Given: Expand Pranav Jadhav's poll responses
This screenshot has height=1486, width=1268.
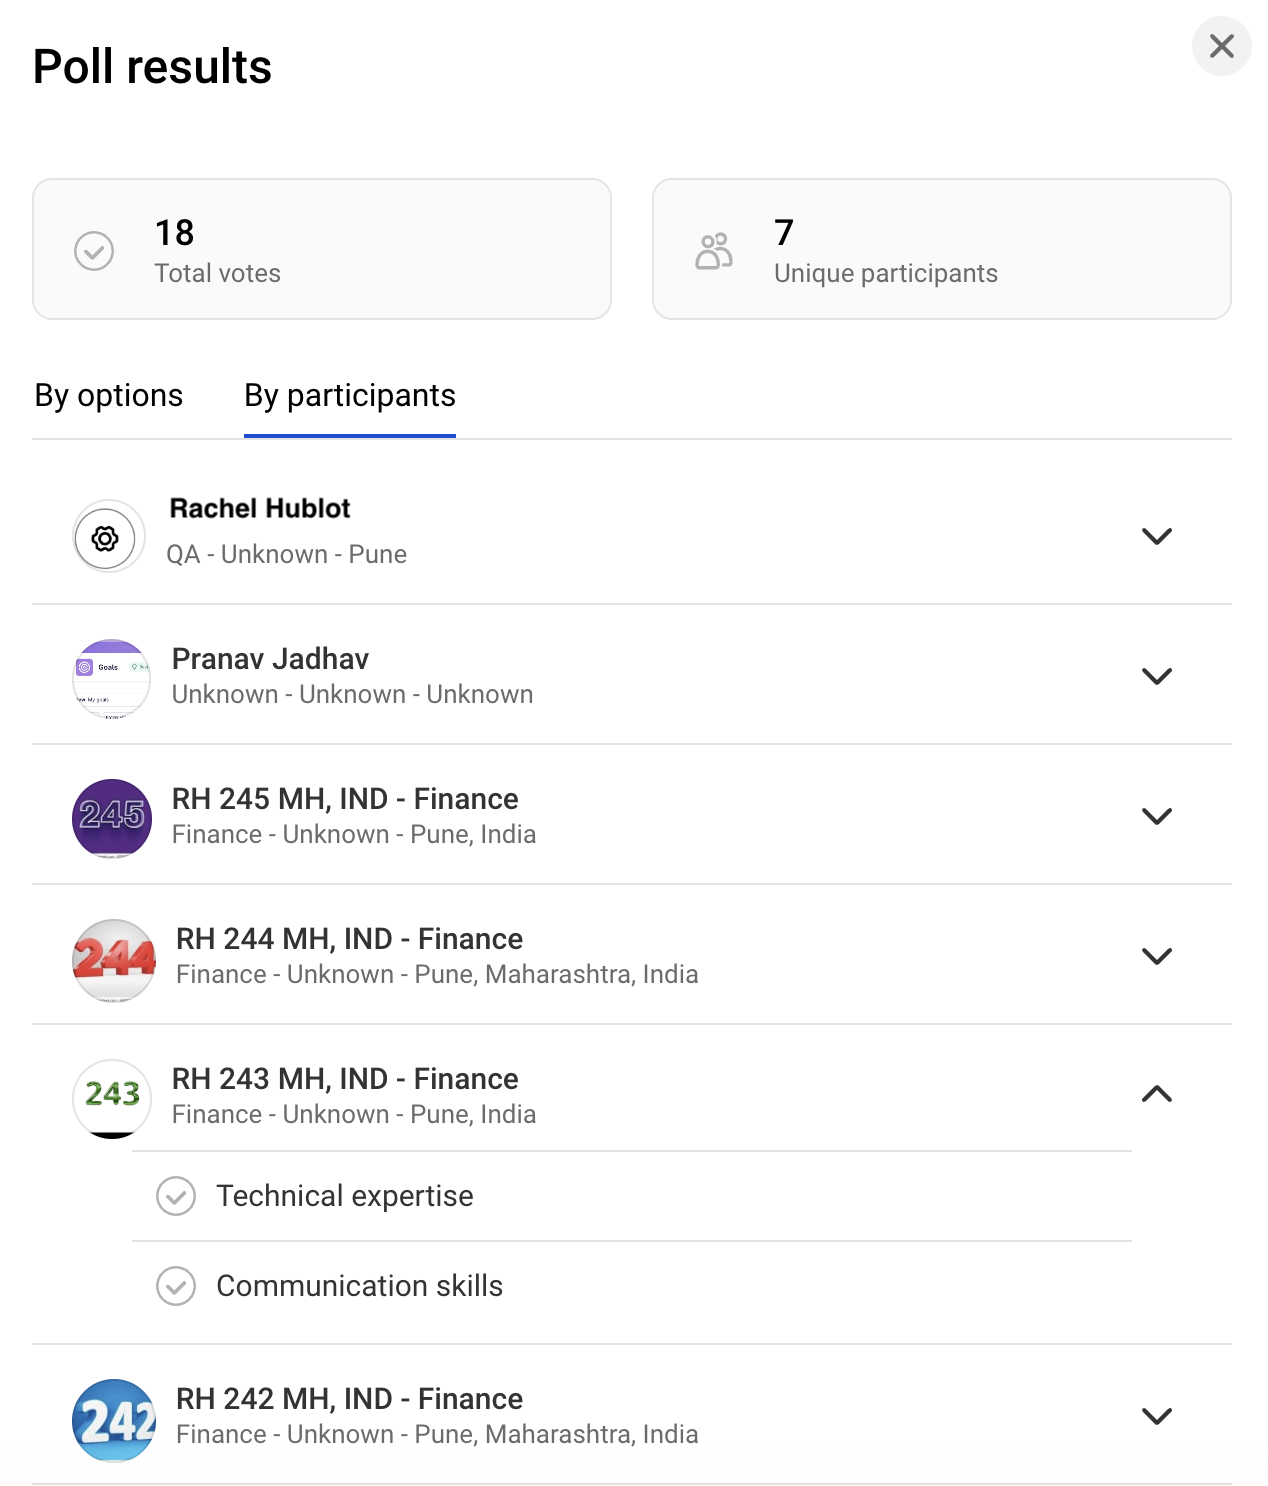Looking at the screenshot, I should (x=1156, y=676).
